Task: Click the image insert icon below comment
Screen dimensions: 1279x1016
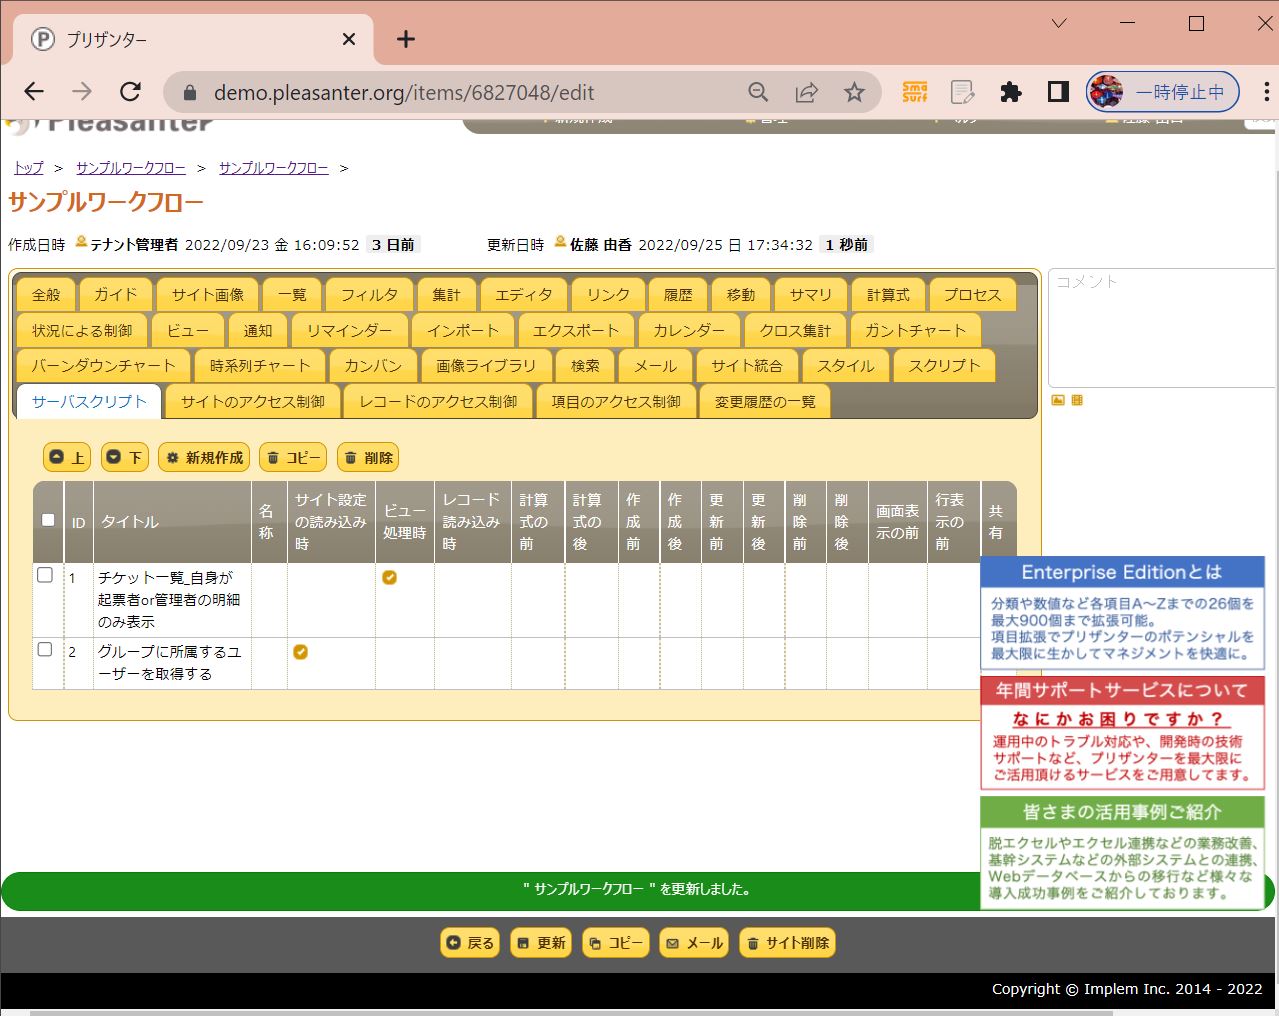Action: [x=1058, y=400]
